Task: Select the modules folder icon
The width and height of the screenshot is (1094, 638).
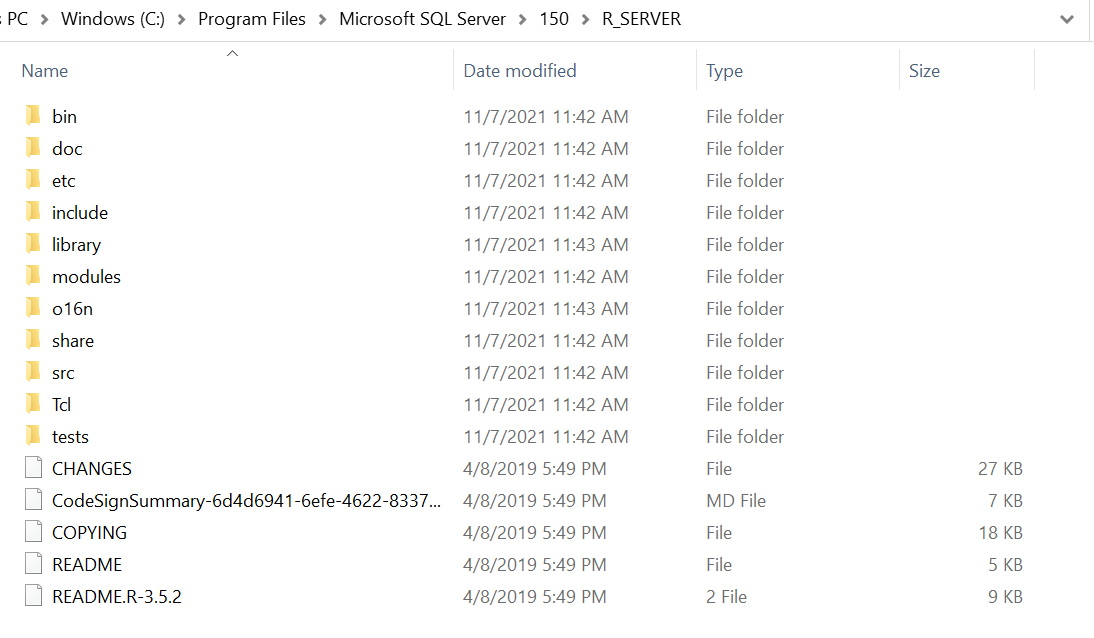Action: click(x=33, y=276)
